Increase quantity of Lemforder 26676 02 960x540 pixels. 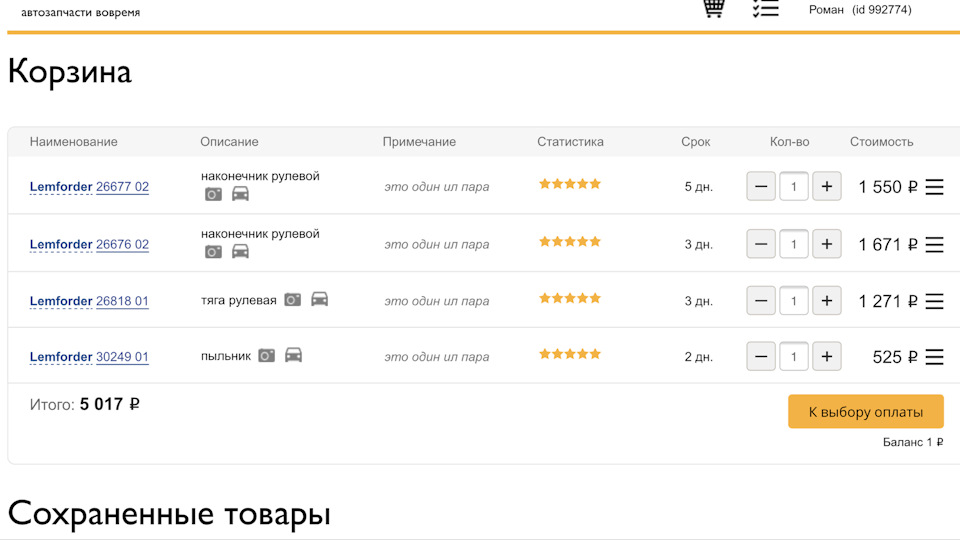point(827,244)
